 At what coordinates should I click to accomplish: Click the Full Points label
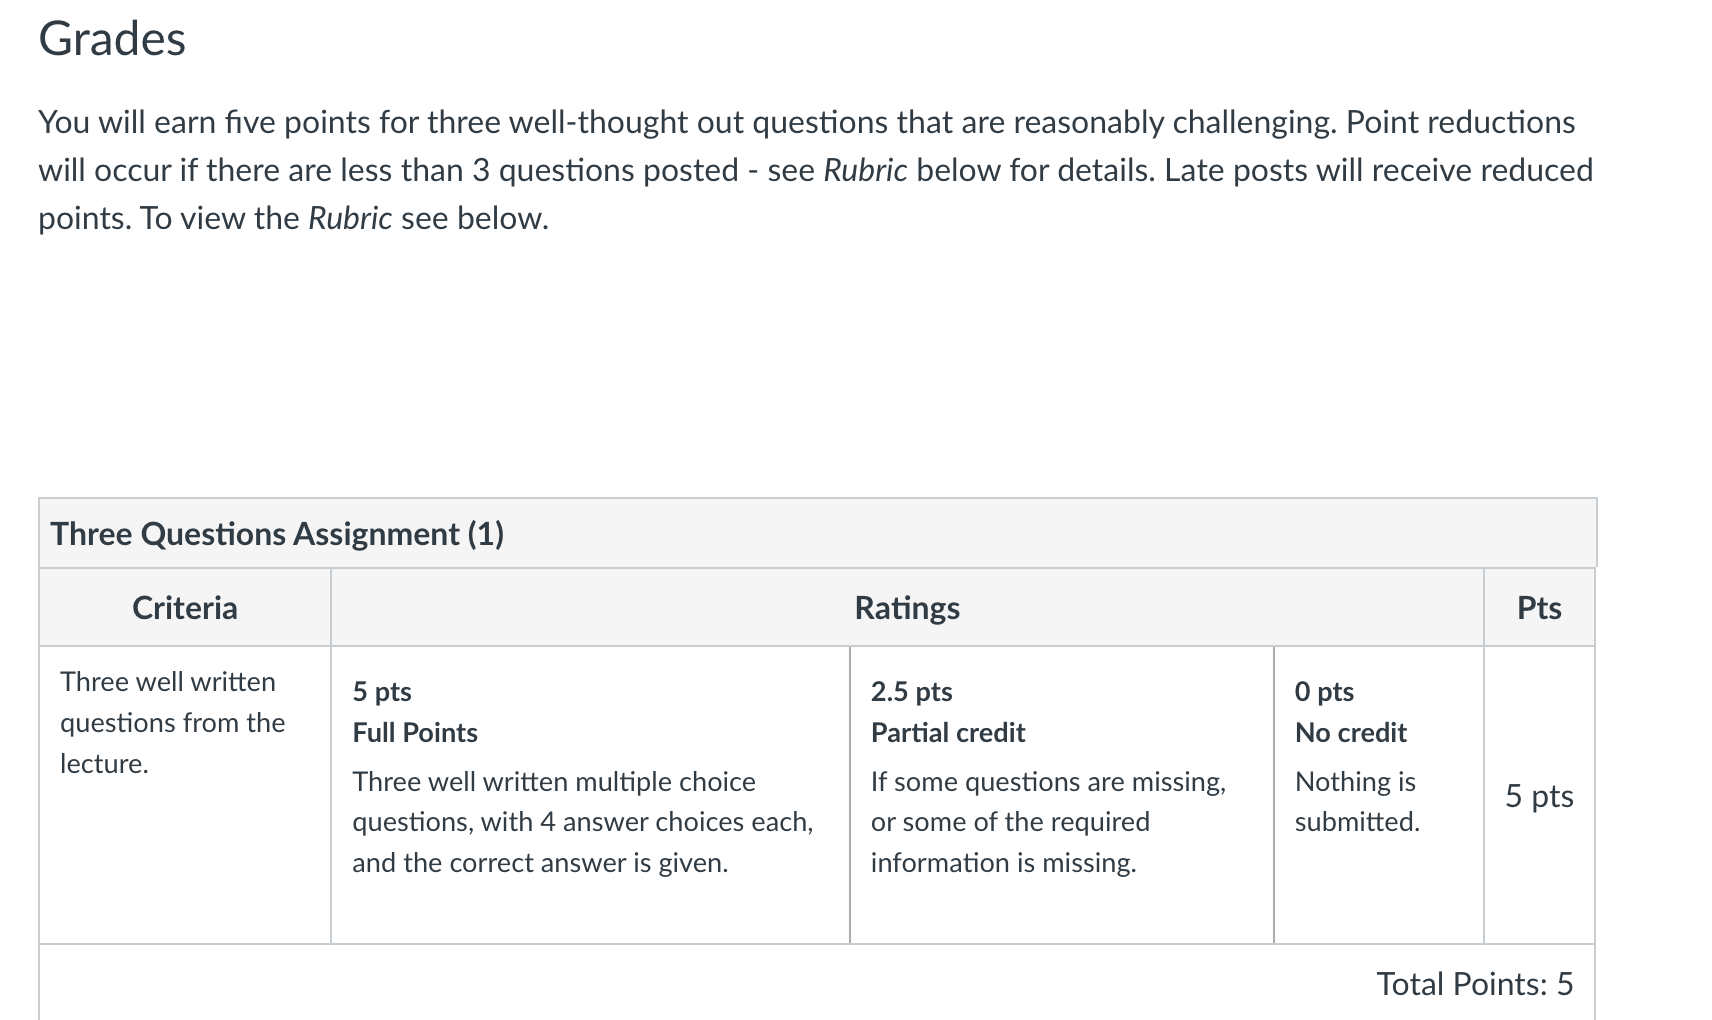[415, 733]
